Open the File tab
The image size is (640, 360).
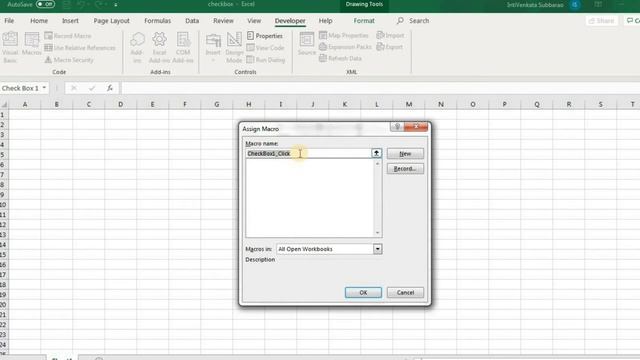click(9, 21)
